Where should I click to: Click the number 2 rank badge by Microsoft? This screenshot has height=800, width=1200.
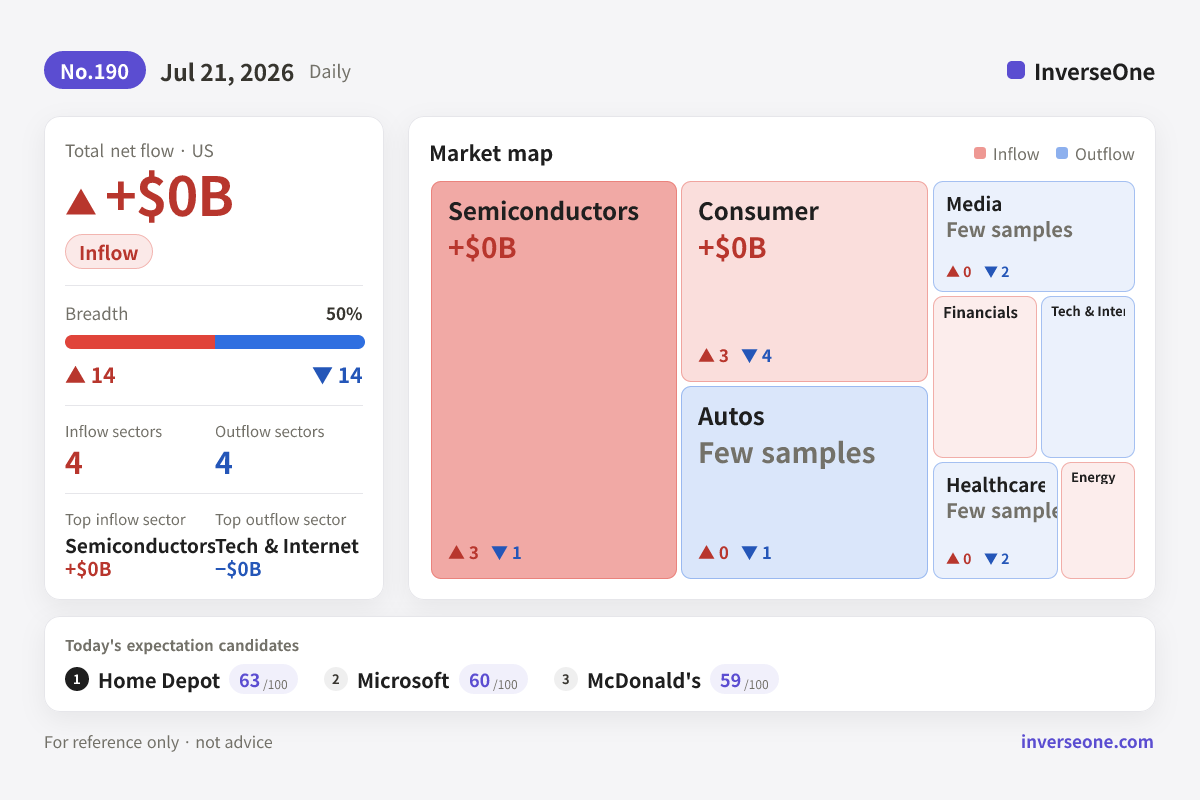[x=336, y=680]
